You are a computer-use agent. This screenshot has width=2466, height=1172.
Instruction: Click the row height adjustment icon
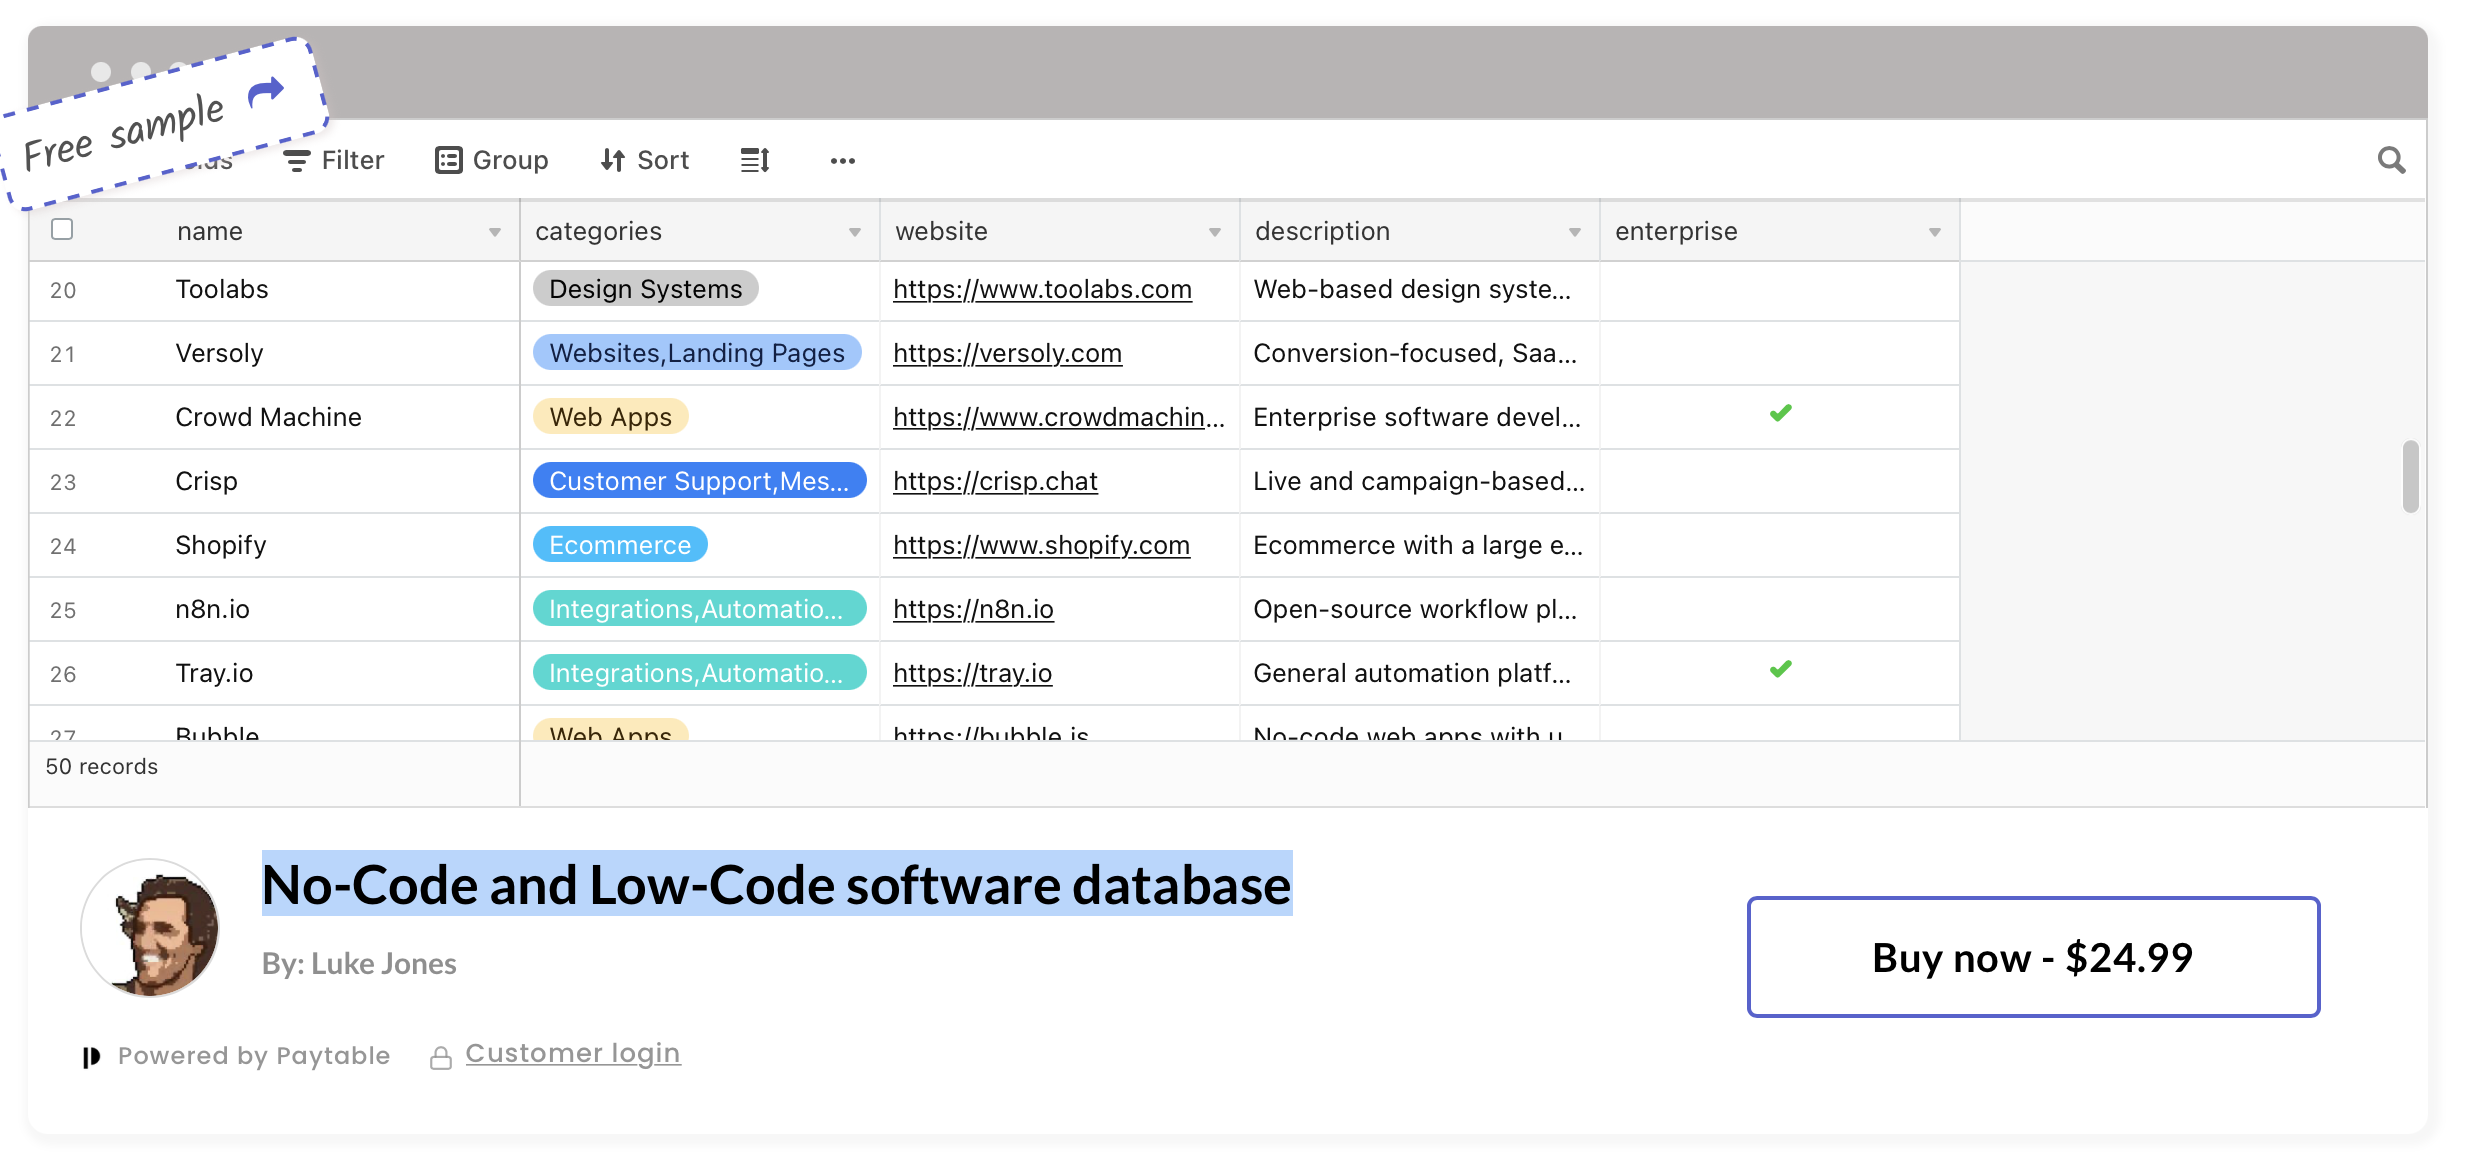(755, 160)
